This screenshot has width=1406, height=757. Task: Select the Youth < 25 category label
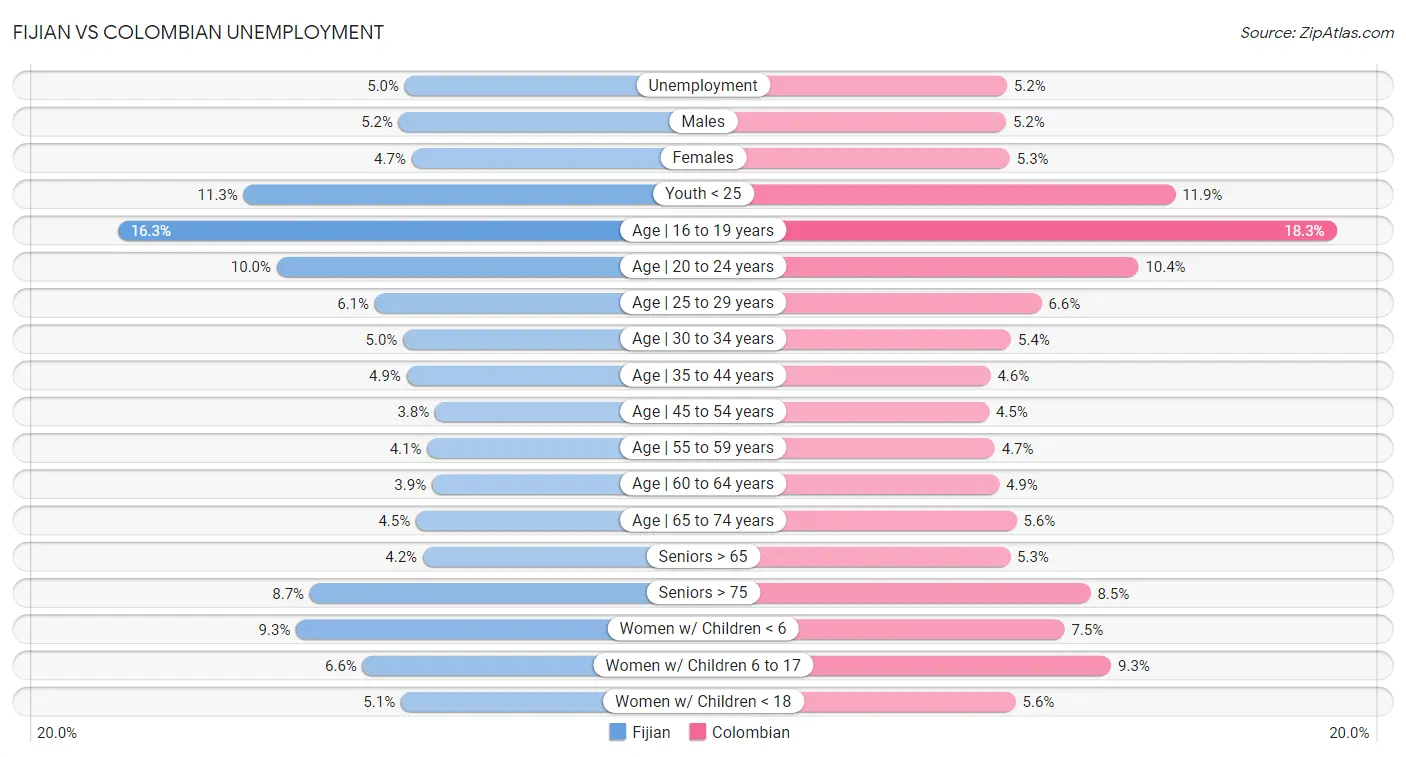point(703,194)
